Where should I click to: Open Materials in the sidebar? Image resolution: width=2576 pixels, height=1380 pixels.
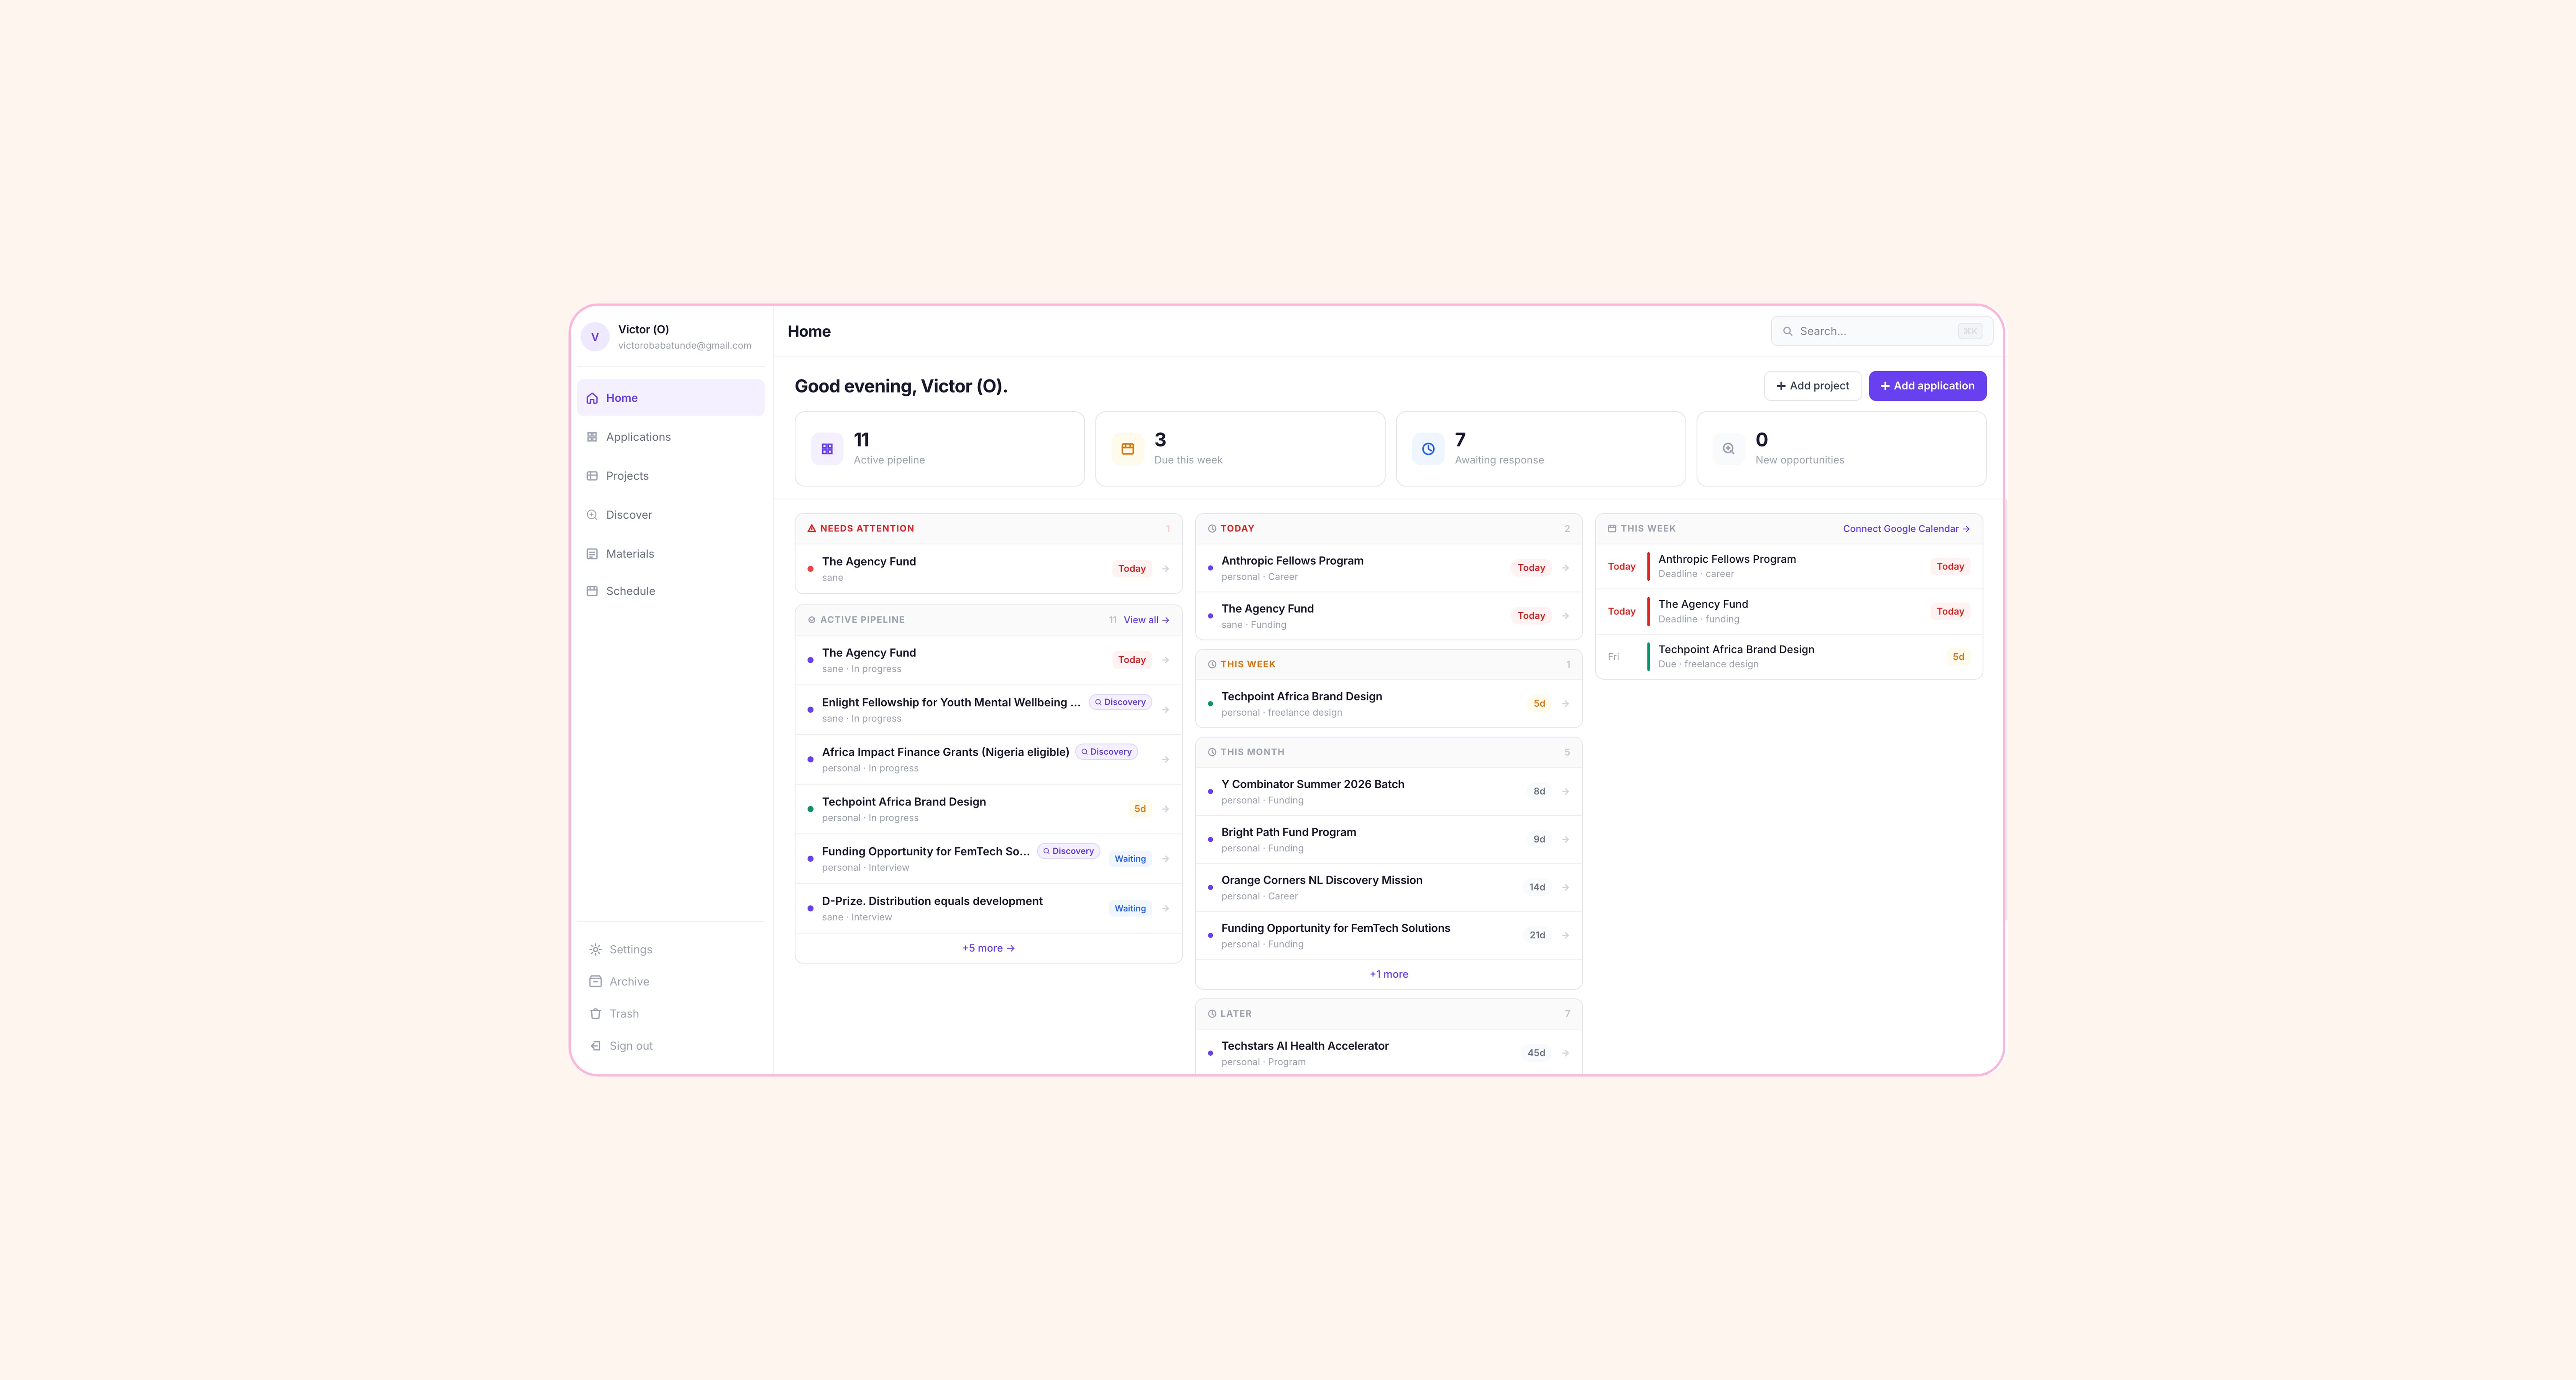click(670, 554)
